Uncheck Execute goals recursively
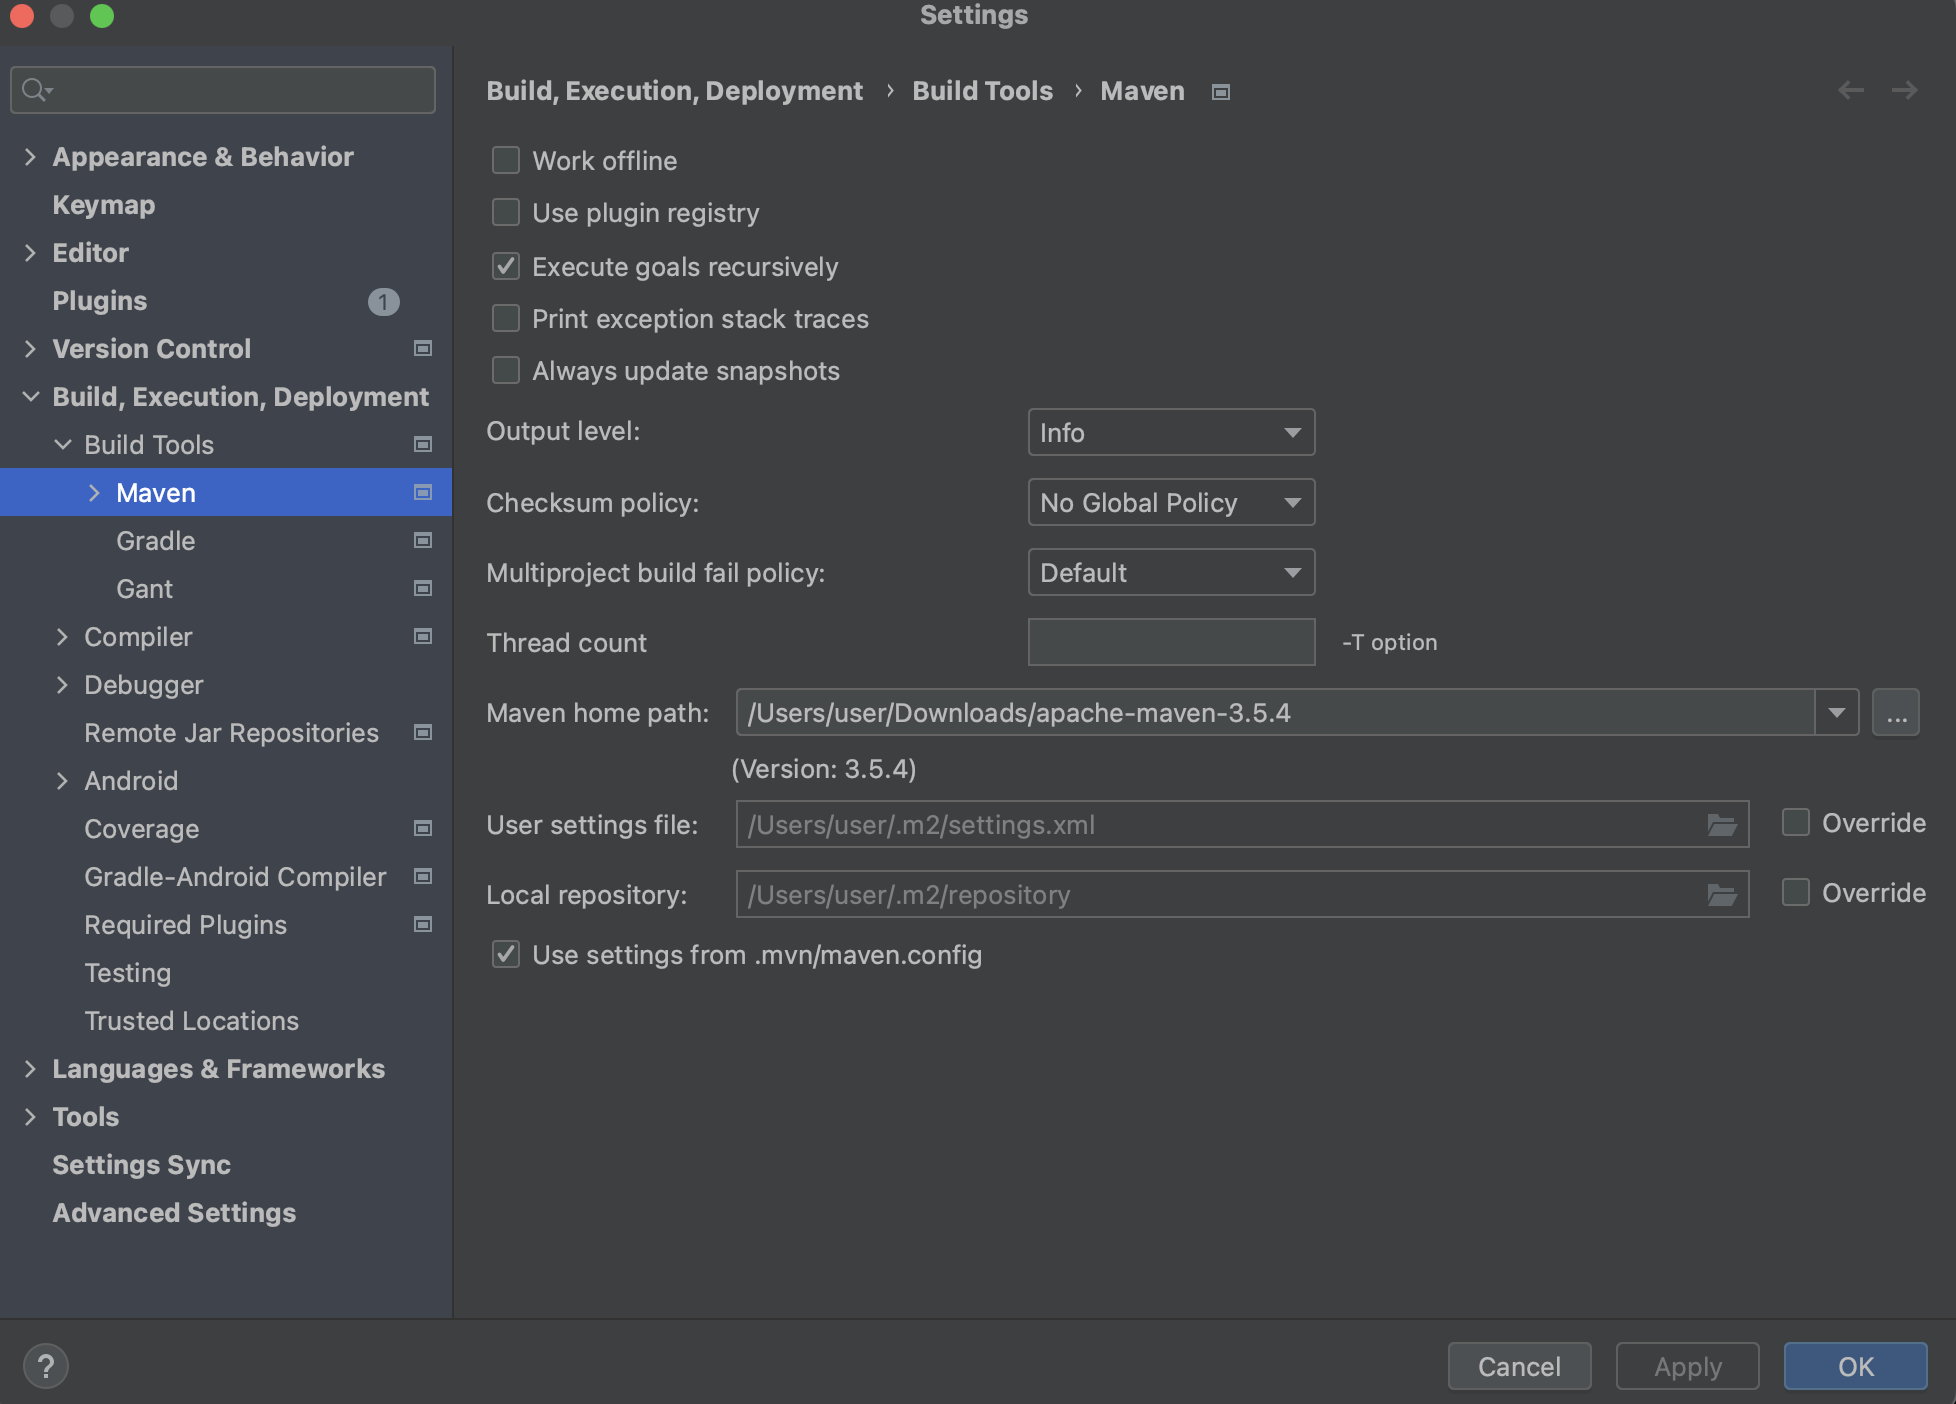Image resolution: width=1956 pixels, height=1404 pixels. 506,267
